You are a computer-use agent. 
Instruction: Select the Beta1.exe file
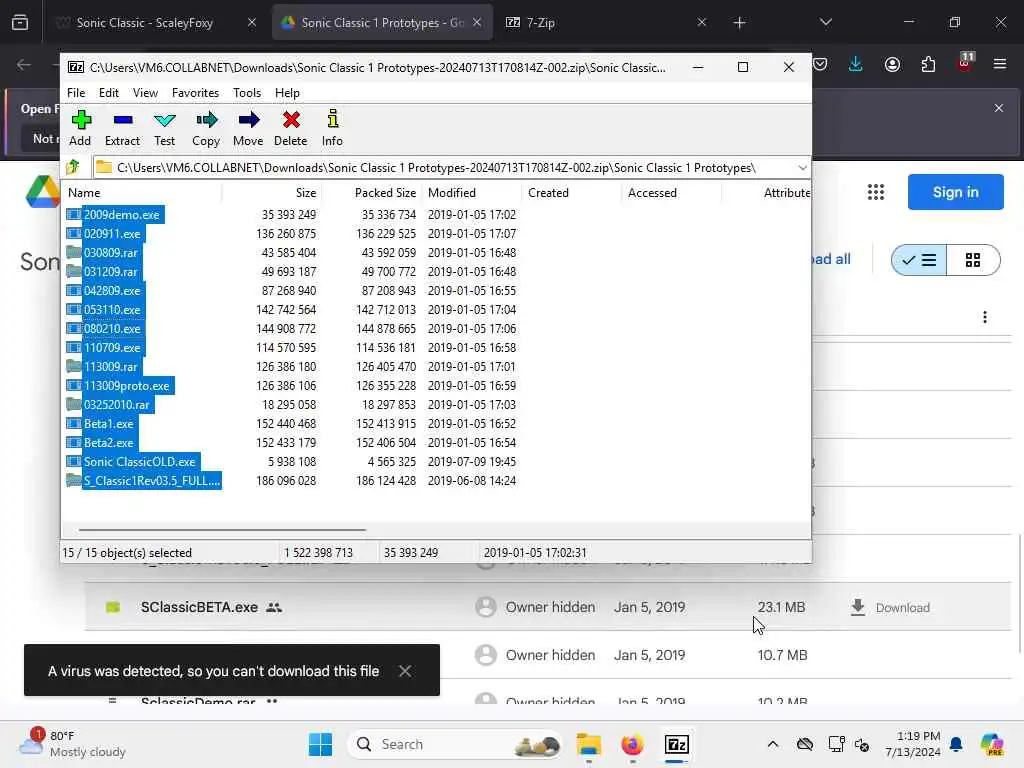pos(108,423)
